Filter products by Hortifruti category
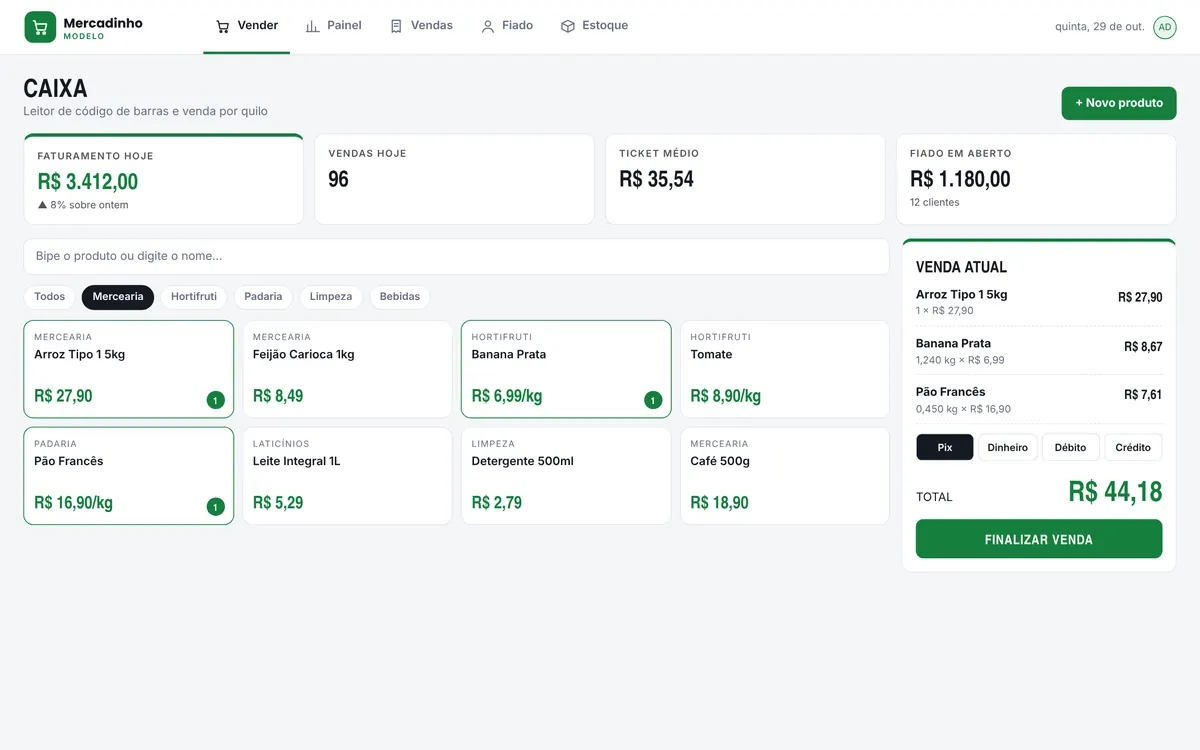The height and width of the screenshot is (750, 1200). click(x=194, y=297)
